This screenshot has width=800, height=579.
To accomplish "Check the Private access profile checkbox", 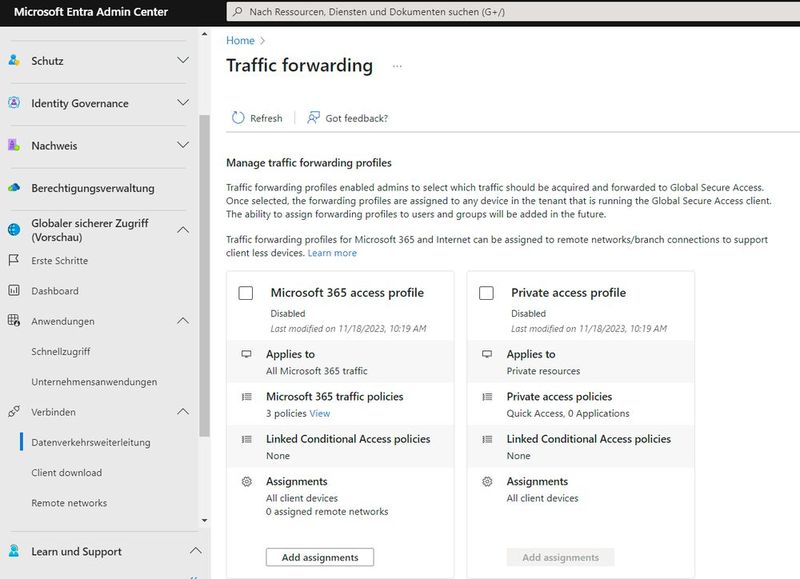I will pos(485,292).
